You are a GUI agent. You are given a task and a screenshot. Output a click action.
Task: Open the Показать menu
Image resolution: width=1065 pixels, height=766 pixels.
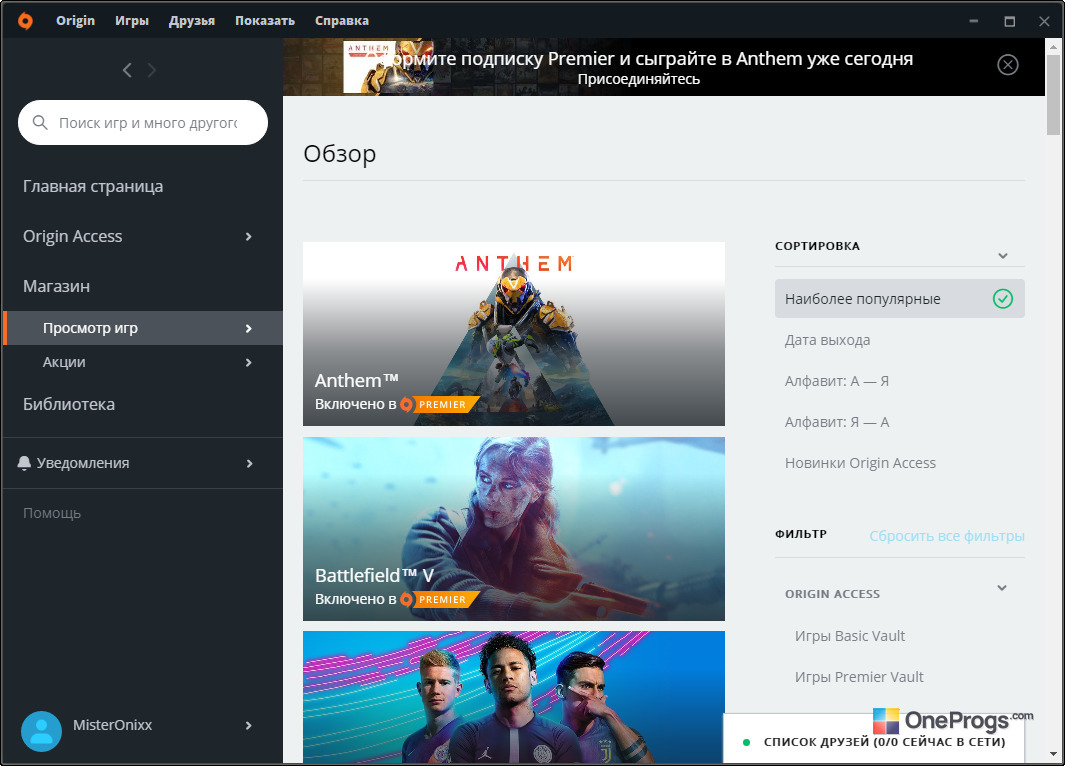[x=265, y=21]
